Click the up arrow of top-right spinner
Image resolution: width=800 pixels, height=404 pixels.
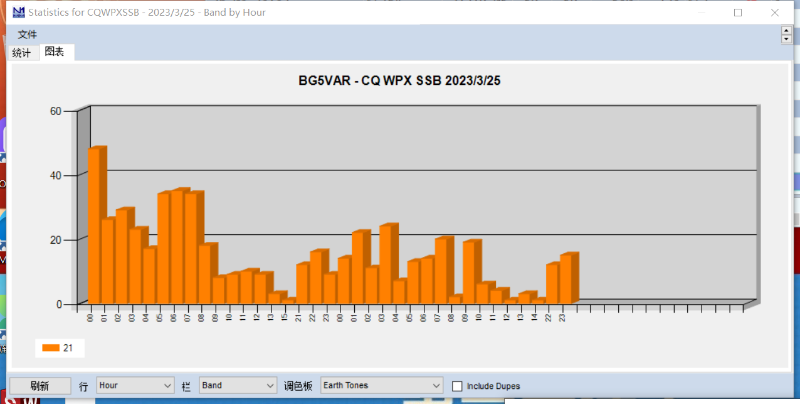tap(786, 32)
